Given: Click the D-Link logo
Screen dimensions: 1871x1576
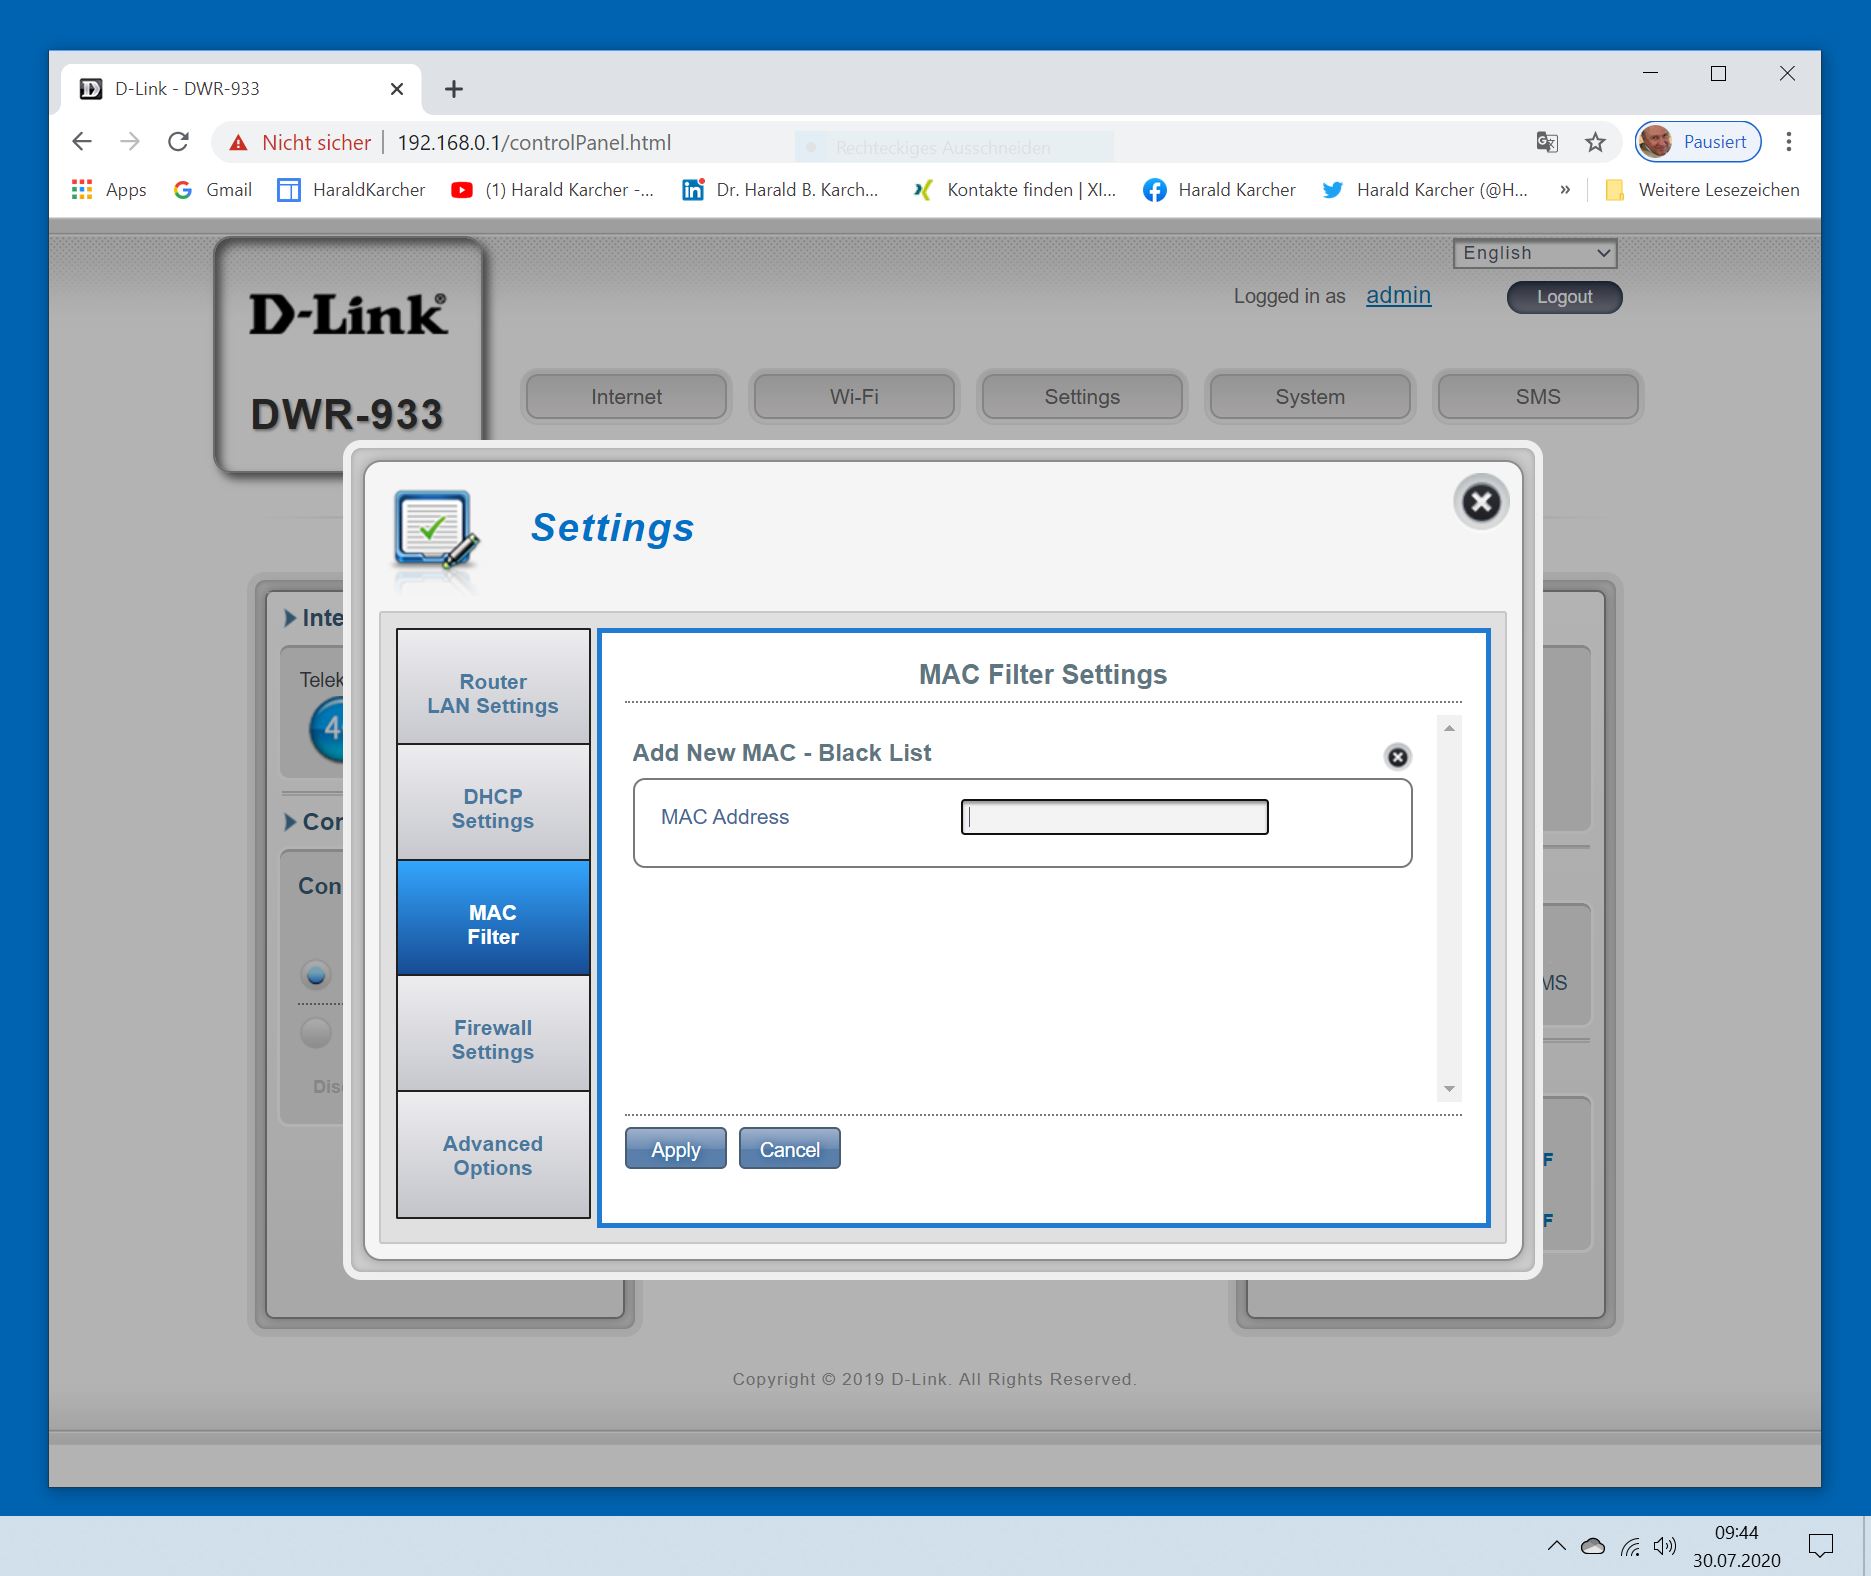Looking at the screenshot, I should pos(348,314).
